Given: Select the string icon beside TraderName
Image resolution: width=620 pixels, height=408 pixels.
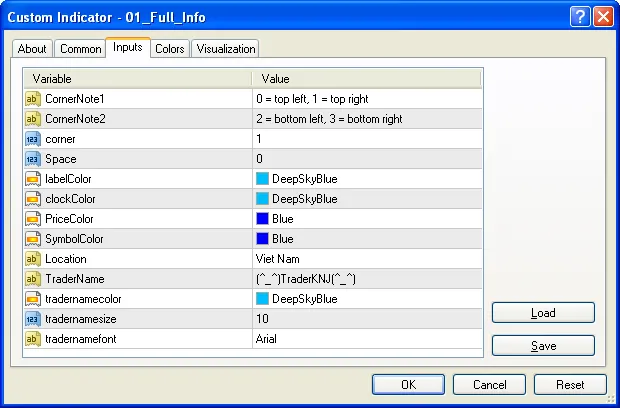Looking at the screenshot, I should (x=32, y=279).
